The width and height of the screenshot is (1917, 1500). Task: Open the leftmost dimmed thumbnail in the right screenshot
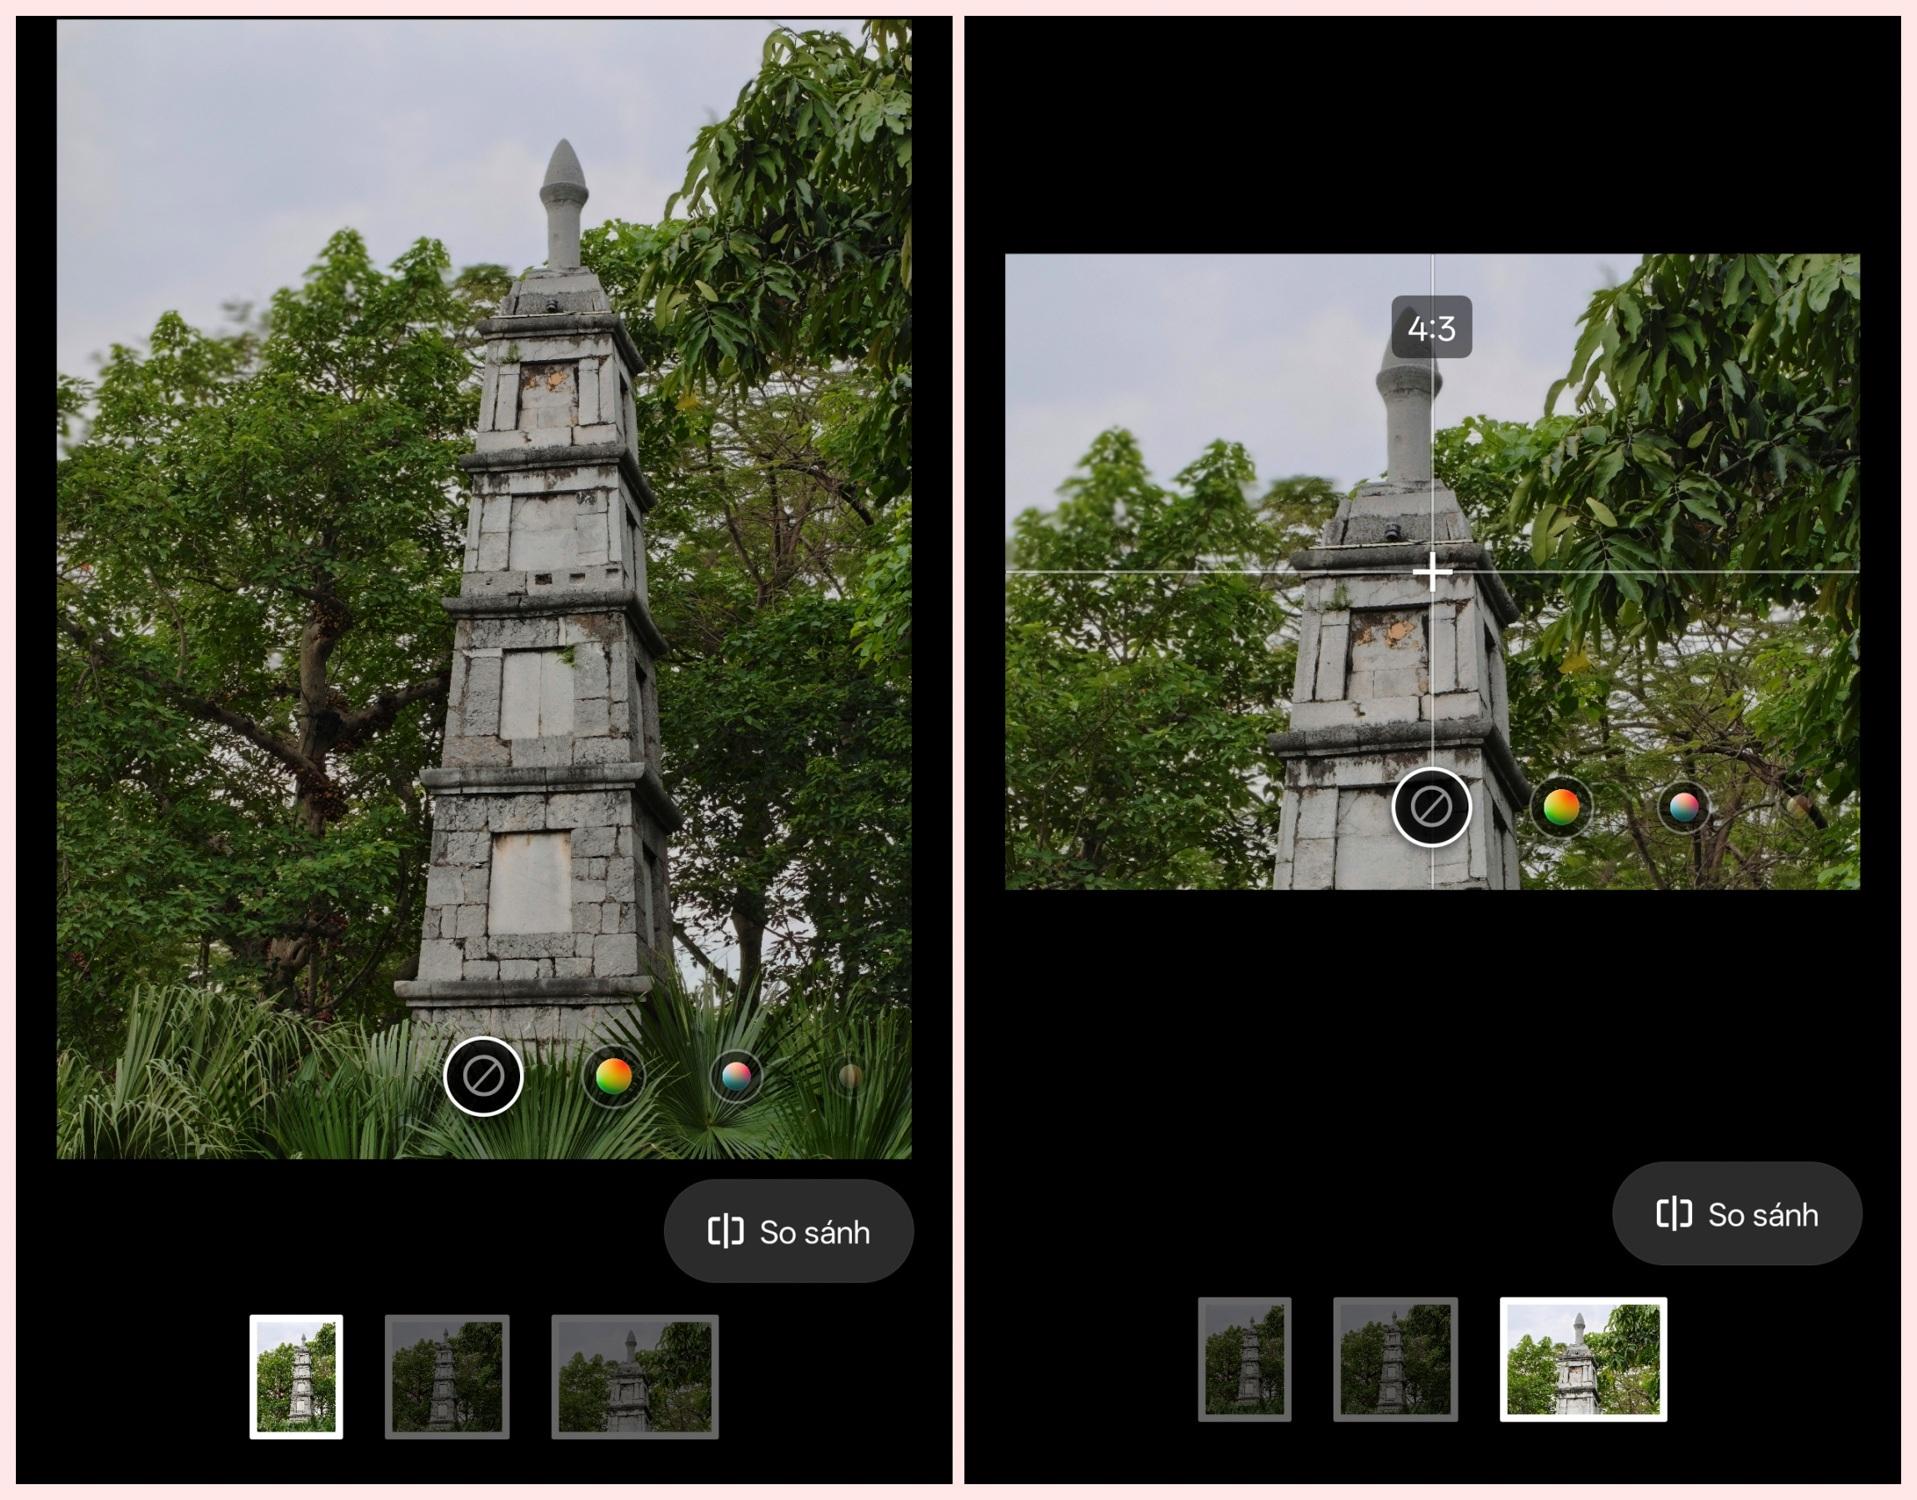point(1245,1359)
